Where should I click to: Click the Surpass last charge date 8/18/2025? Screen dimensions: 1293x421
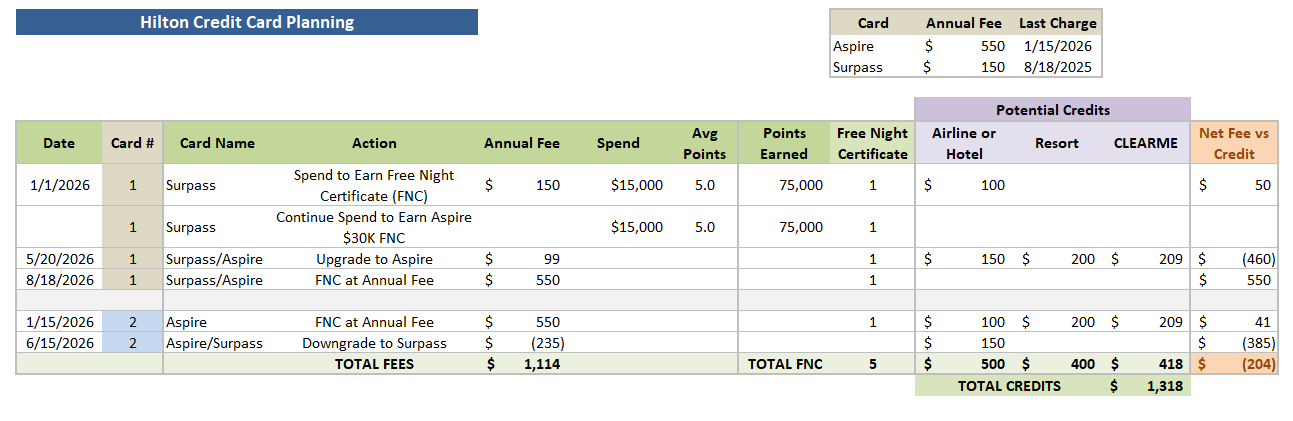coord(1058,67)
